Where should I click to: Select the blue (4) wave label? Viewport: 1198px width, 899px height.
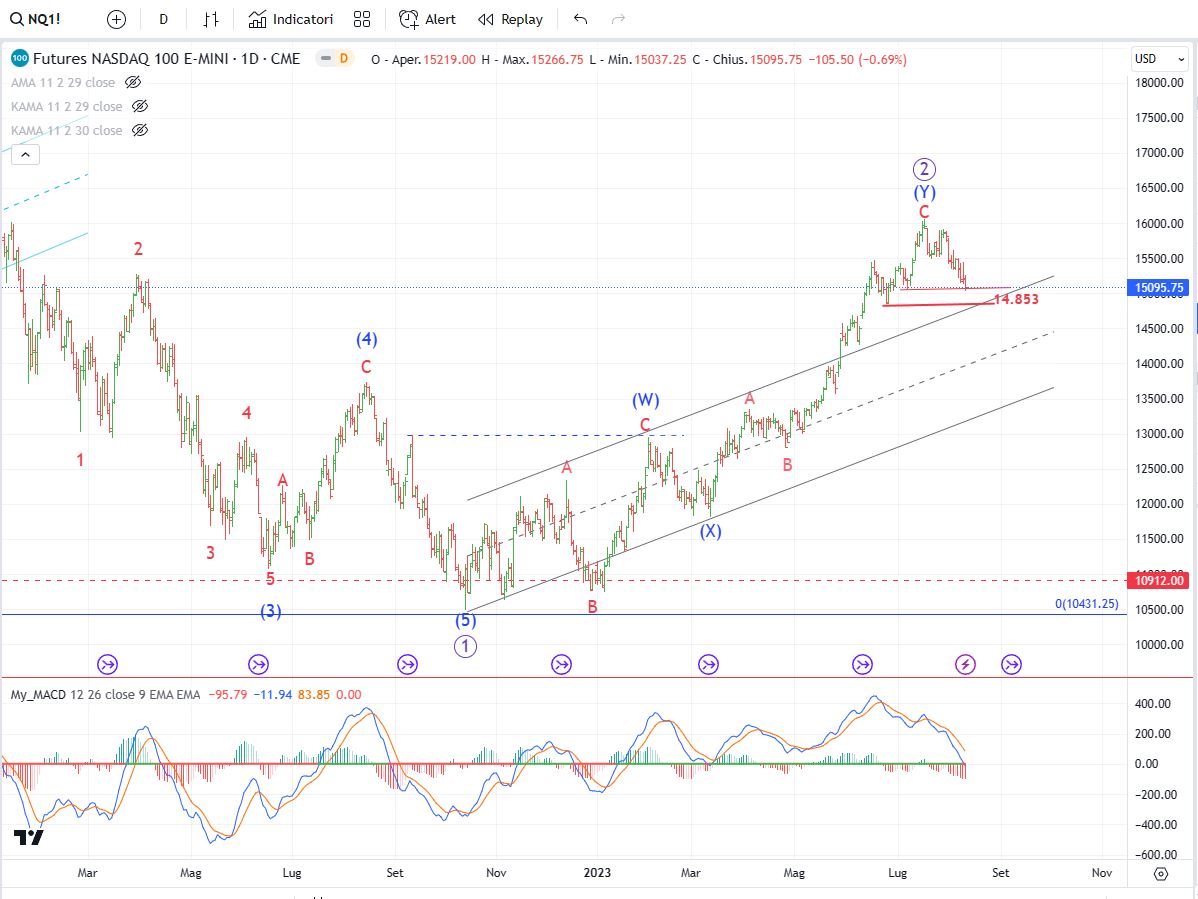pyautogui.click(x=367, y=339)
